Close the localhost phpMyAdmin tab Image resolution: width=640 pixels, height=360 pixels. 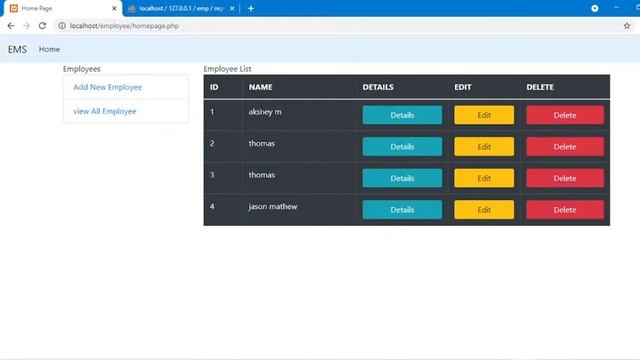[x=232, y=8]
